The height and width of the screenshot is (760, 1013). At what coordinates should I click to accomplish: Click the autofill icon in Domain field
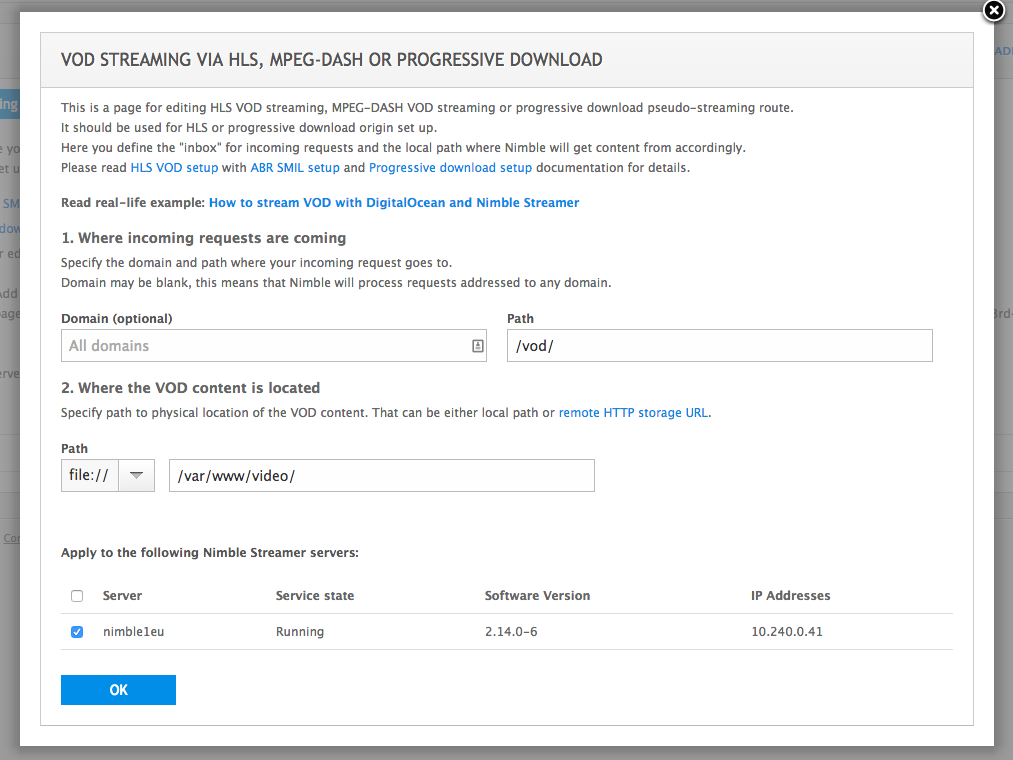pos(477,346)
